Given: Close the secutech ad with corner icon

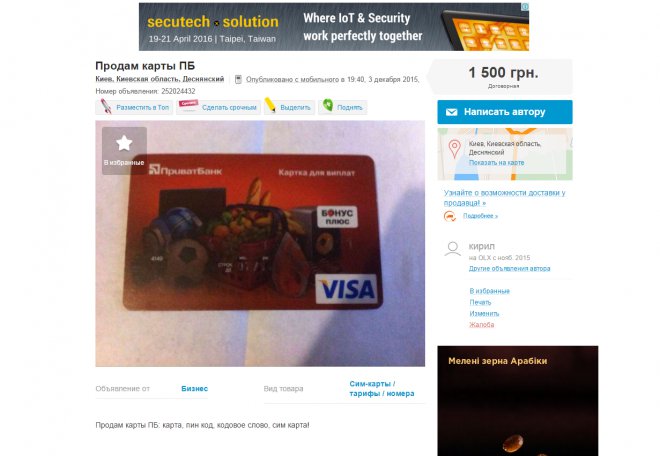Looking at the screenshot, I should pyautogui.click(x=525, y=7).
